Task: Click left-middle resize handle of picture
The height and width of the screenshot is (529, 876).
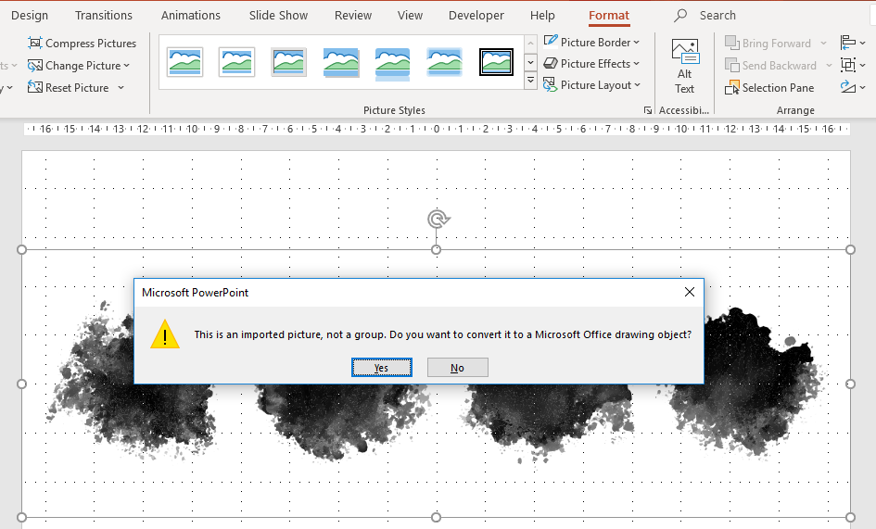Action: pyautogui.click(x=22, y=384)
